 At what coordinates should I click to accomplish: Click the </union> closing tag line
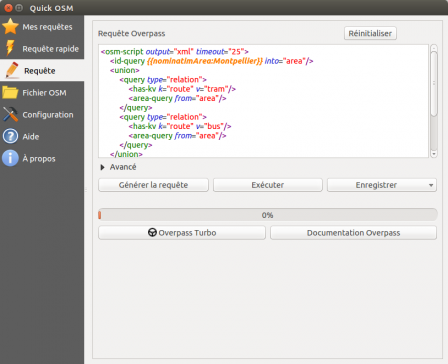click(126, 154)
